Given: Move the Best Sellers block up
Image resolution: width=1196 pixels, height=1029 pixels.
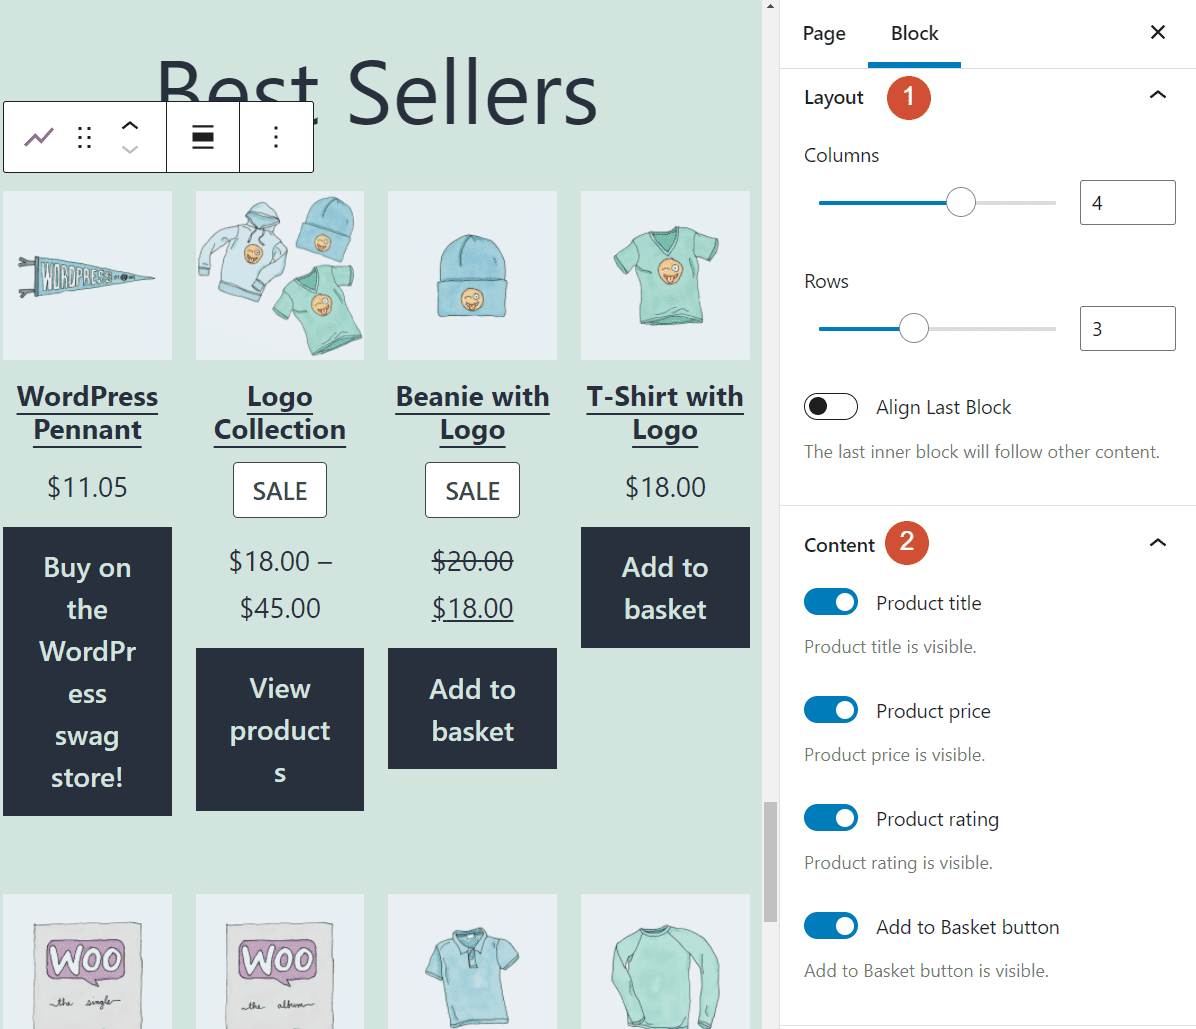Looking at the screenshot, I should pos(129,125).
